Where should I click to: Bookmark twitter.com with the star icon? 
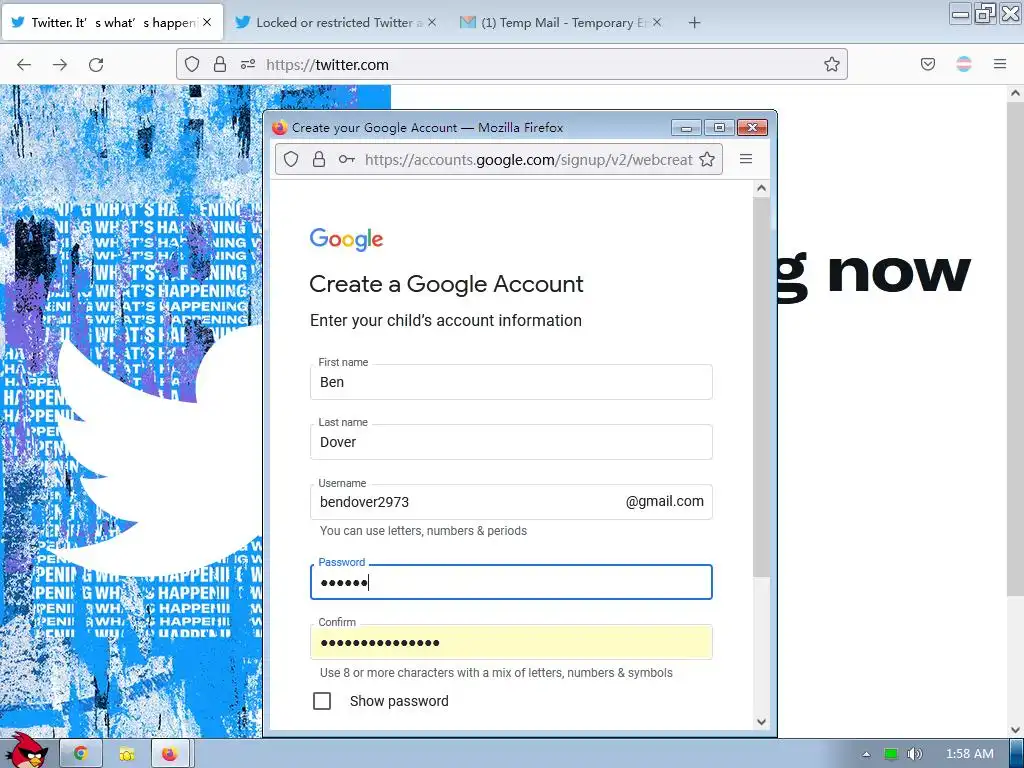click(831, 64)
